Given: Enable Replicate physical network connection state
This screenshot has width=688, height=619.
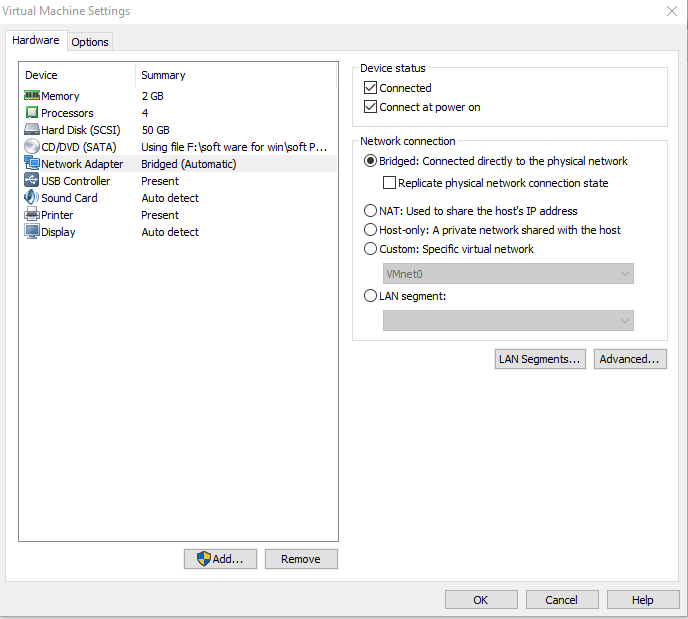Looking at the screenshot, I should tap(389, 182).
